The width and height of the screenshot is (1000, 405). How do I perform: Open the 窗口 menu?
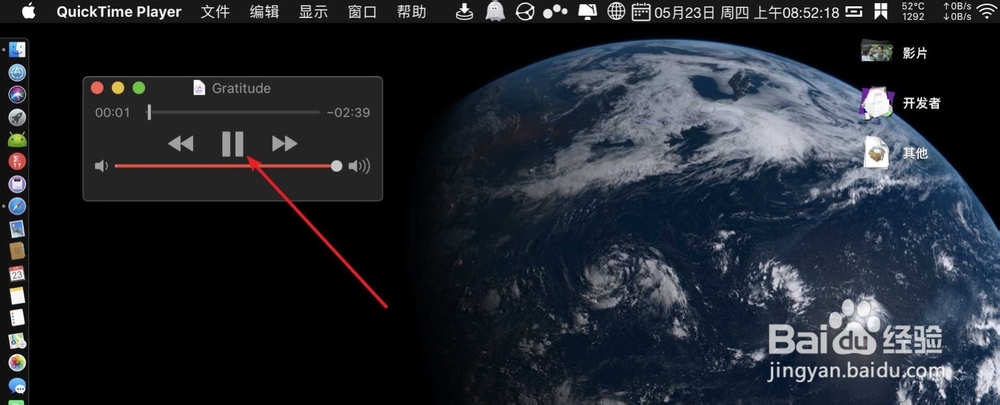click(x=362, y=11)
